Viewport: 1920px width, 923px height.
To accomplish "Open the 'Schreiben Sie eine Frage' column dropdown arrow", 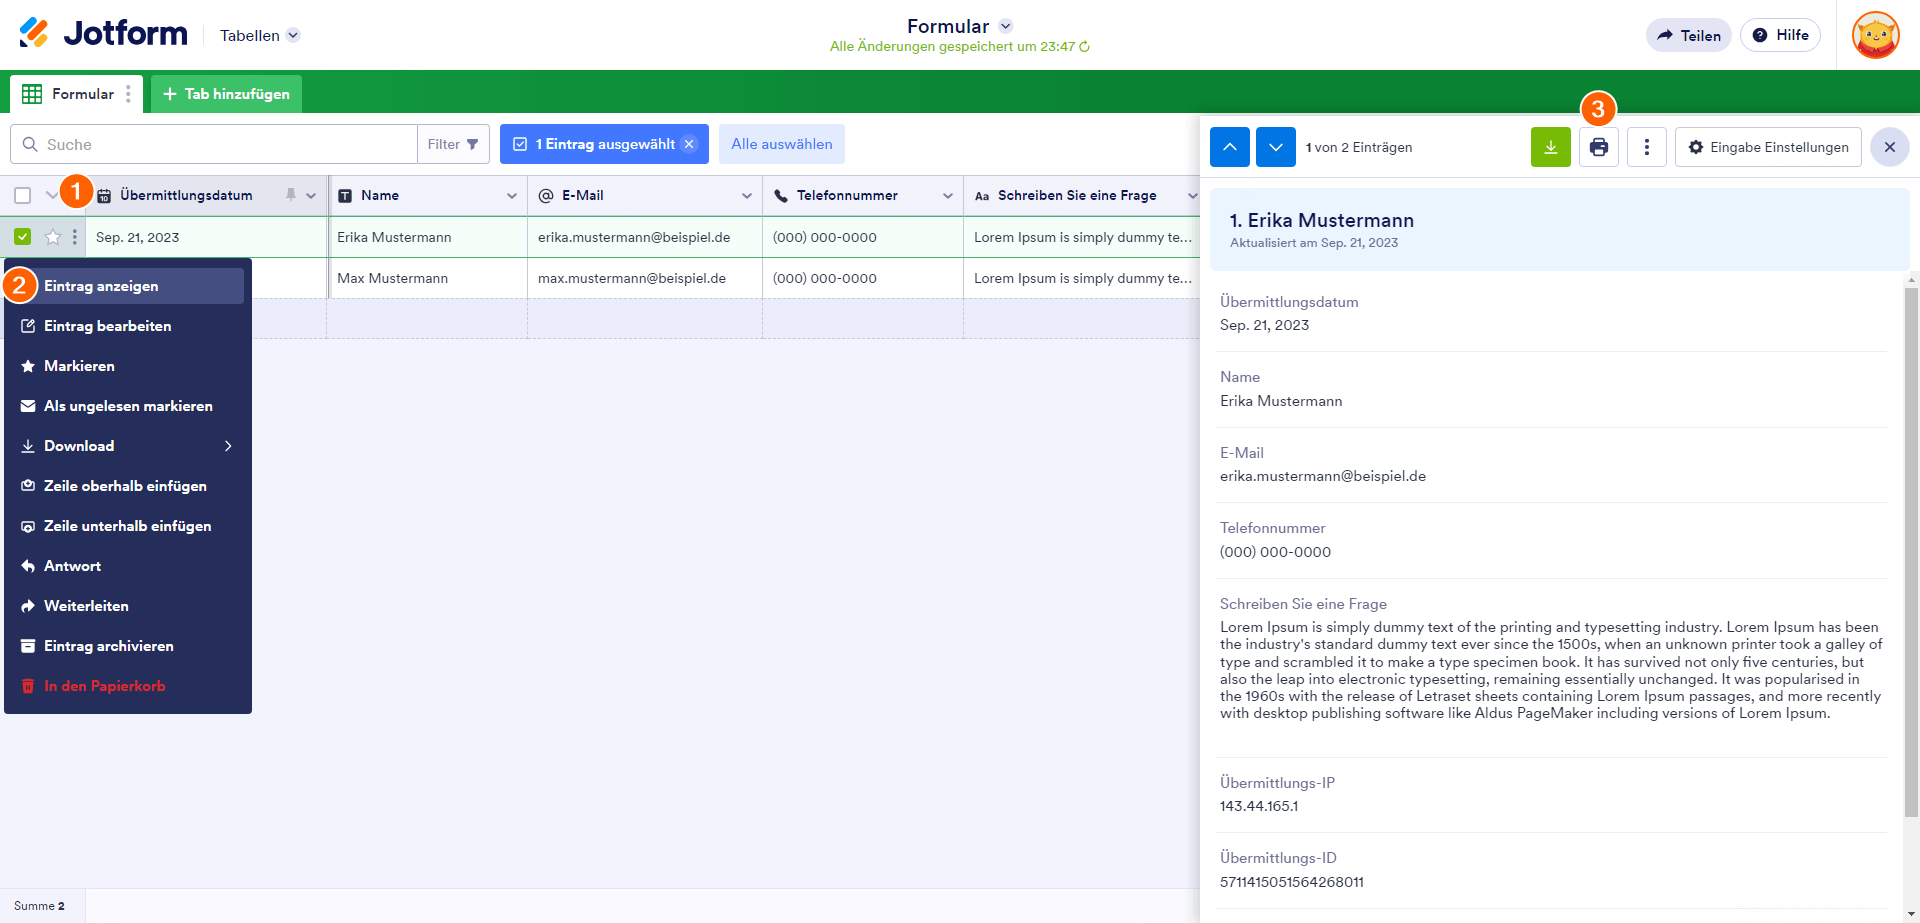I will (1192, 196).
